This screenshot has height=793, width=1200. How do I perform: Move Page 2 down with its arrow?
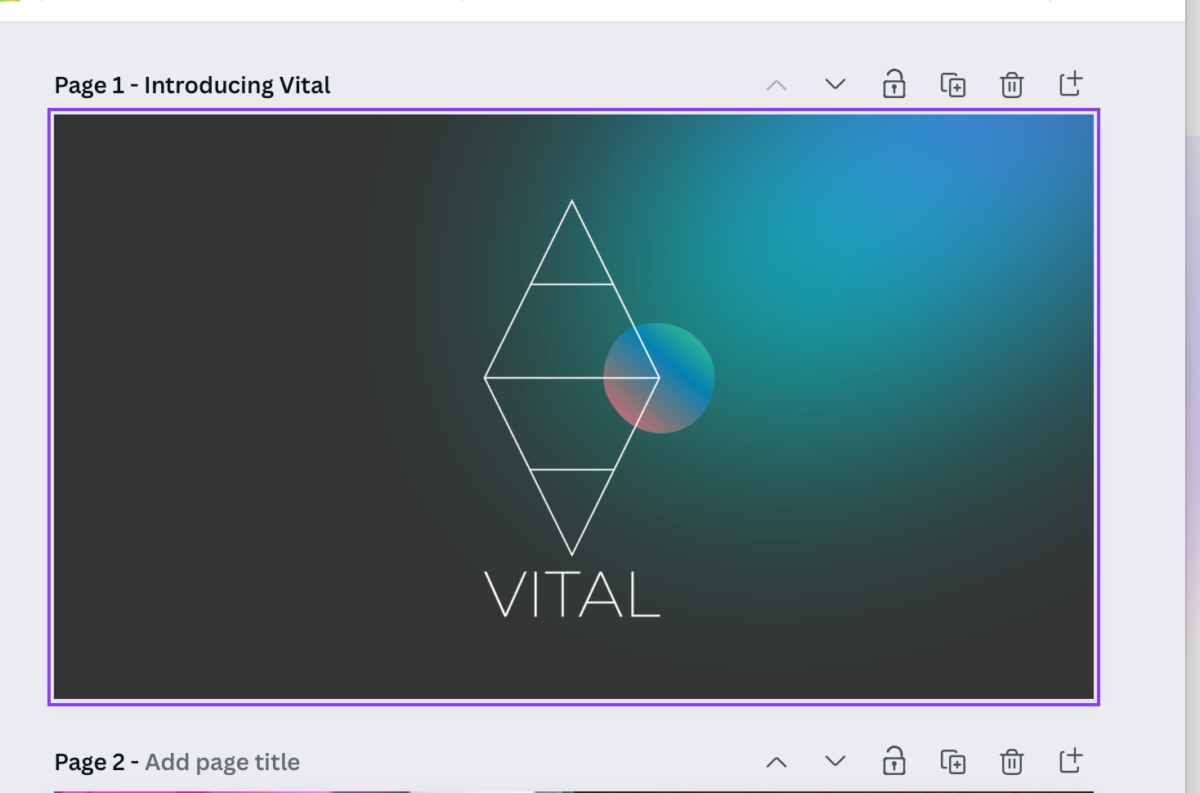(x=835, y=762)
